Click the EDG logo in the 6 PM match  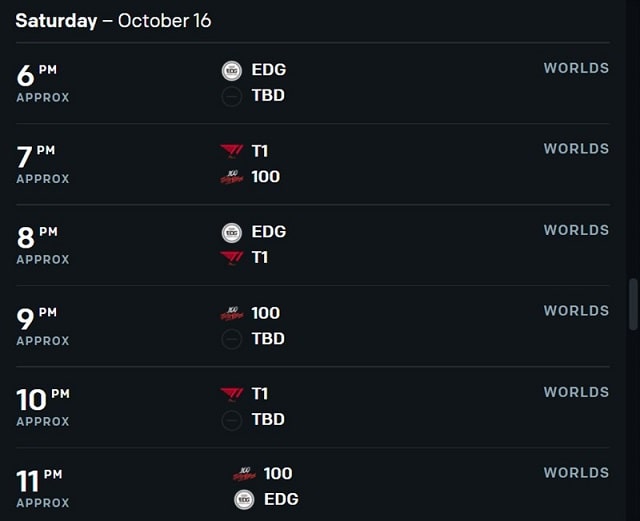click(231, 71)
